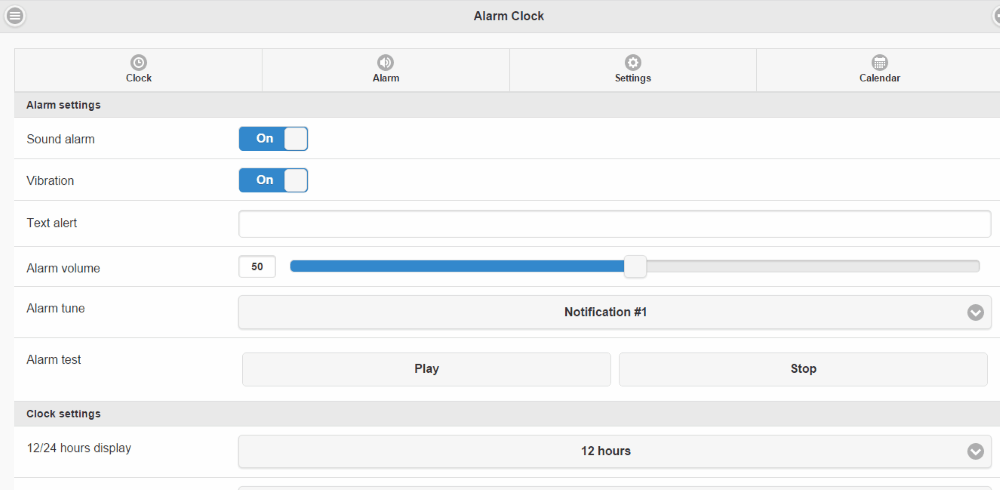1000x490 pixels.
Task: Click the unfilled part of the volume track
Action: (x=812, y=267)
